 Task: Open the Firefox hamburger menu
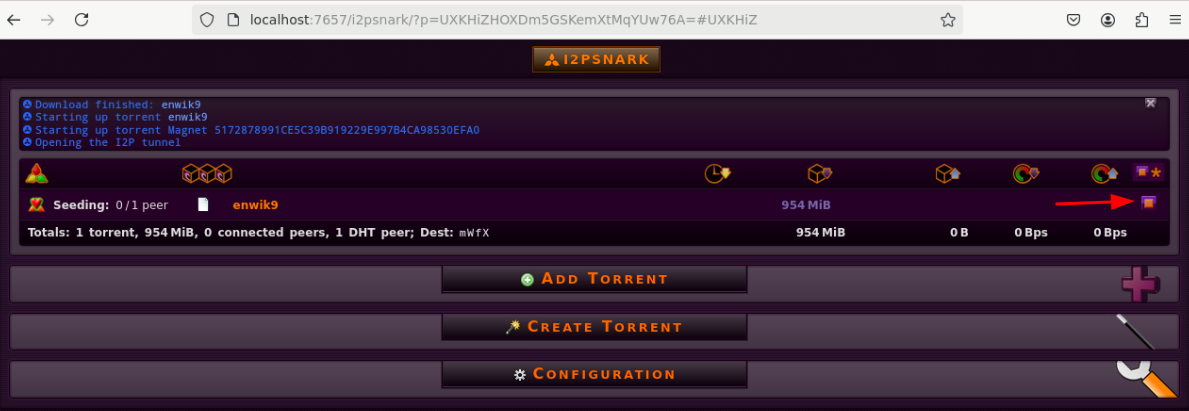tap(1175, 20)
